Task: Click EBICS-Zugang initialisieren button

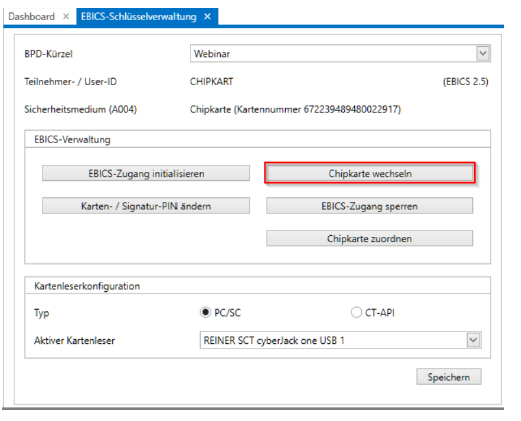Action: pos(146,173)
